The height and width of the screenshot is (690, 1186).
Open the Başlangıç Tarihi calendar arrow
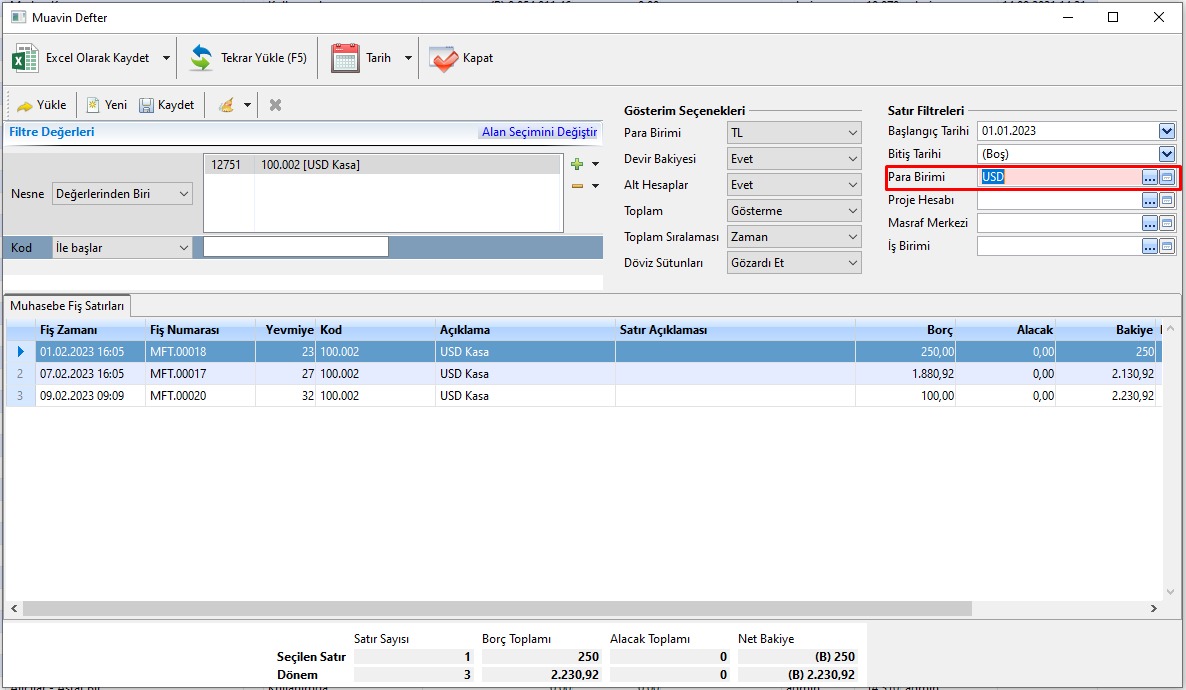(1166, 131)
